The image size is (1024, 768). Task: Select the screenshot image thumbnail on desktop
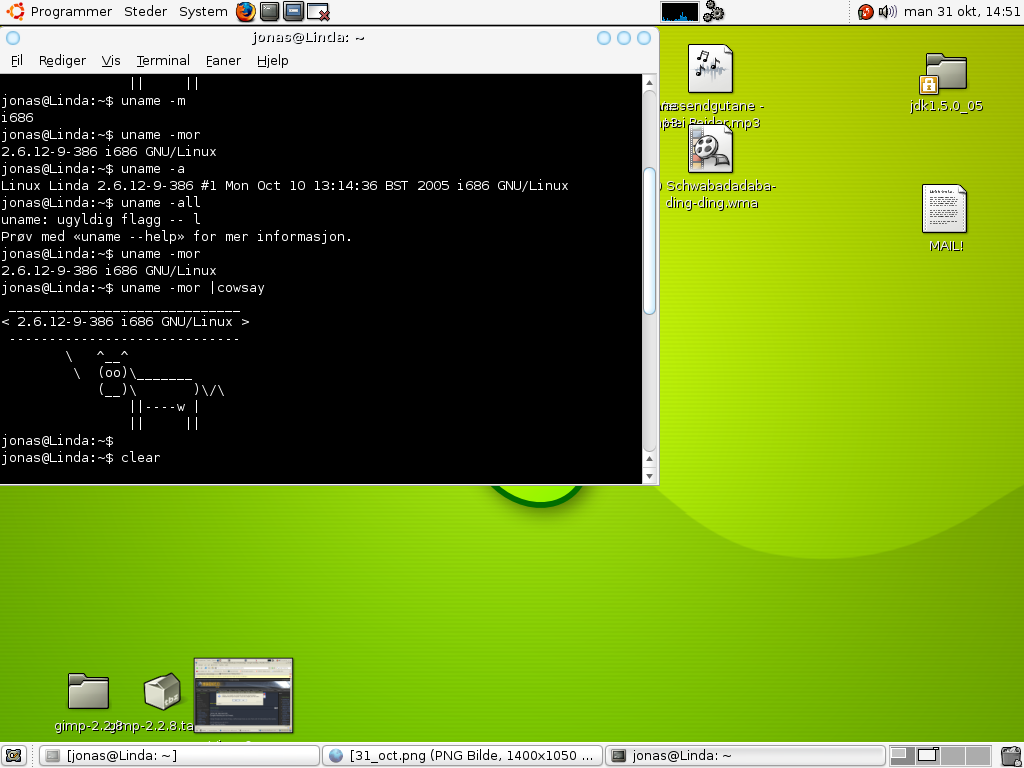pyautogui.click(x=244, y=696)
